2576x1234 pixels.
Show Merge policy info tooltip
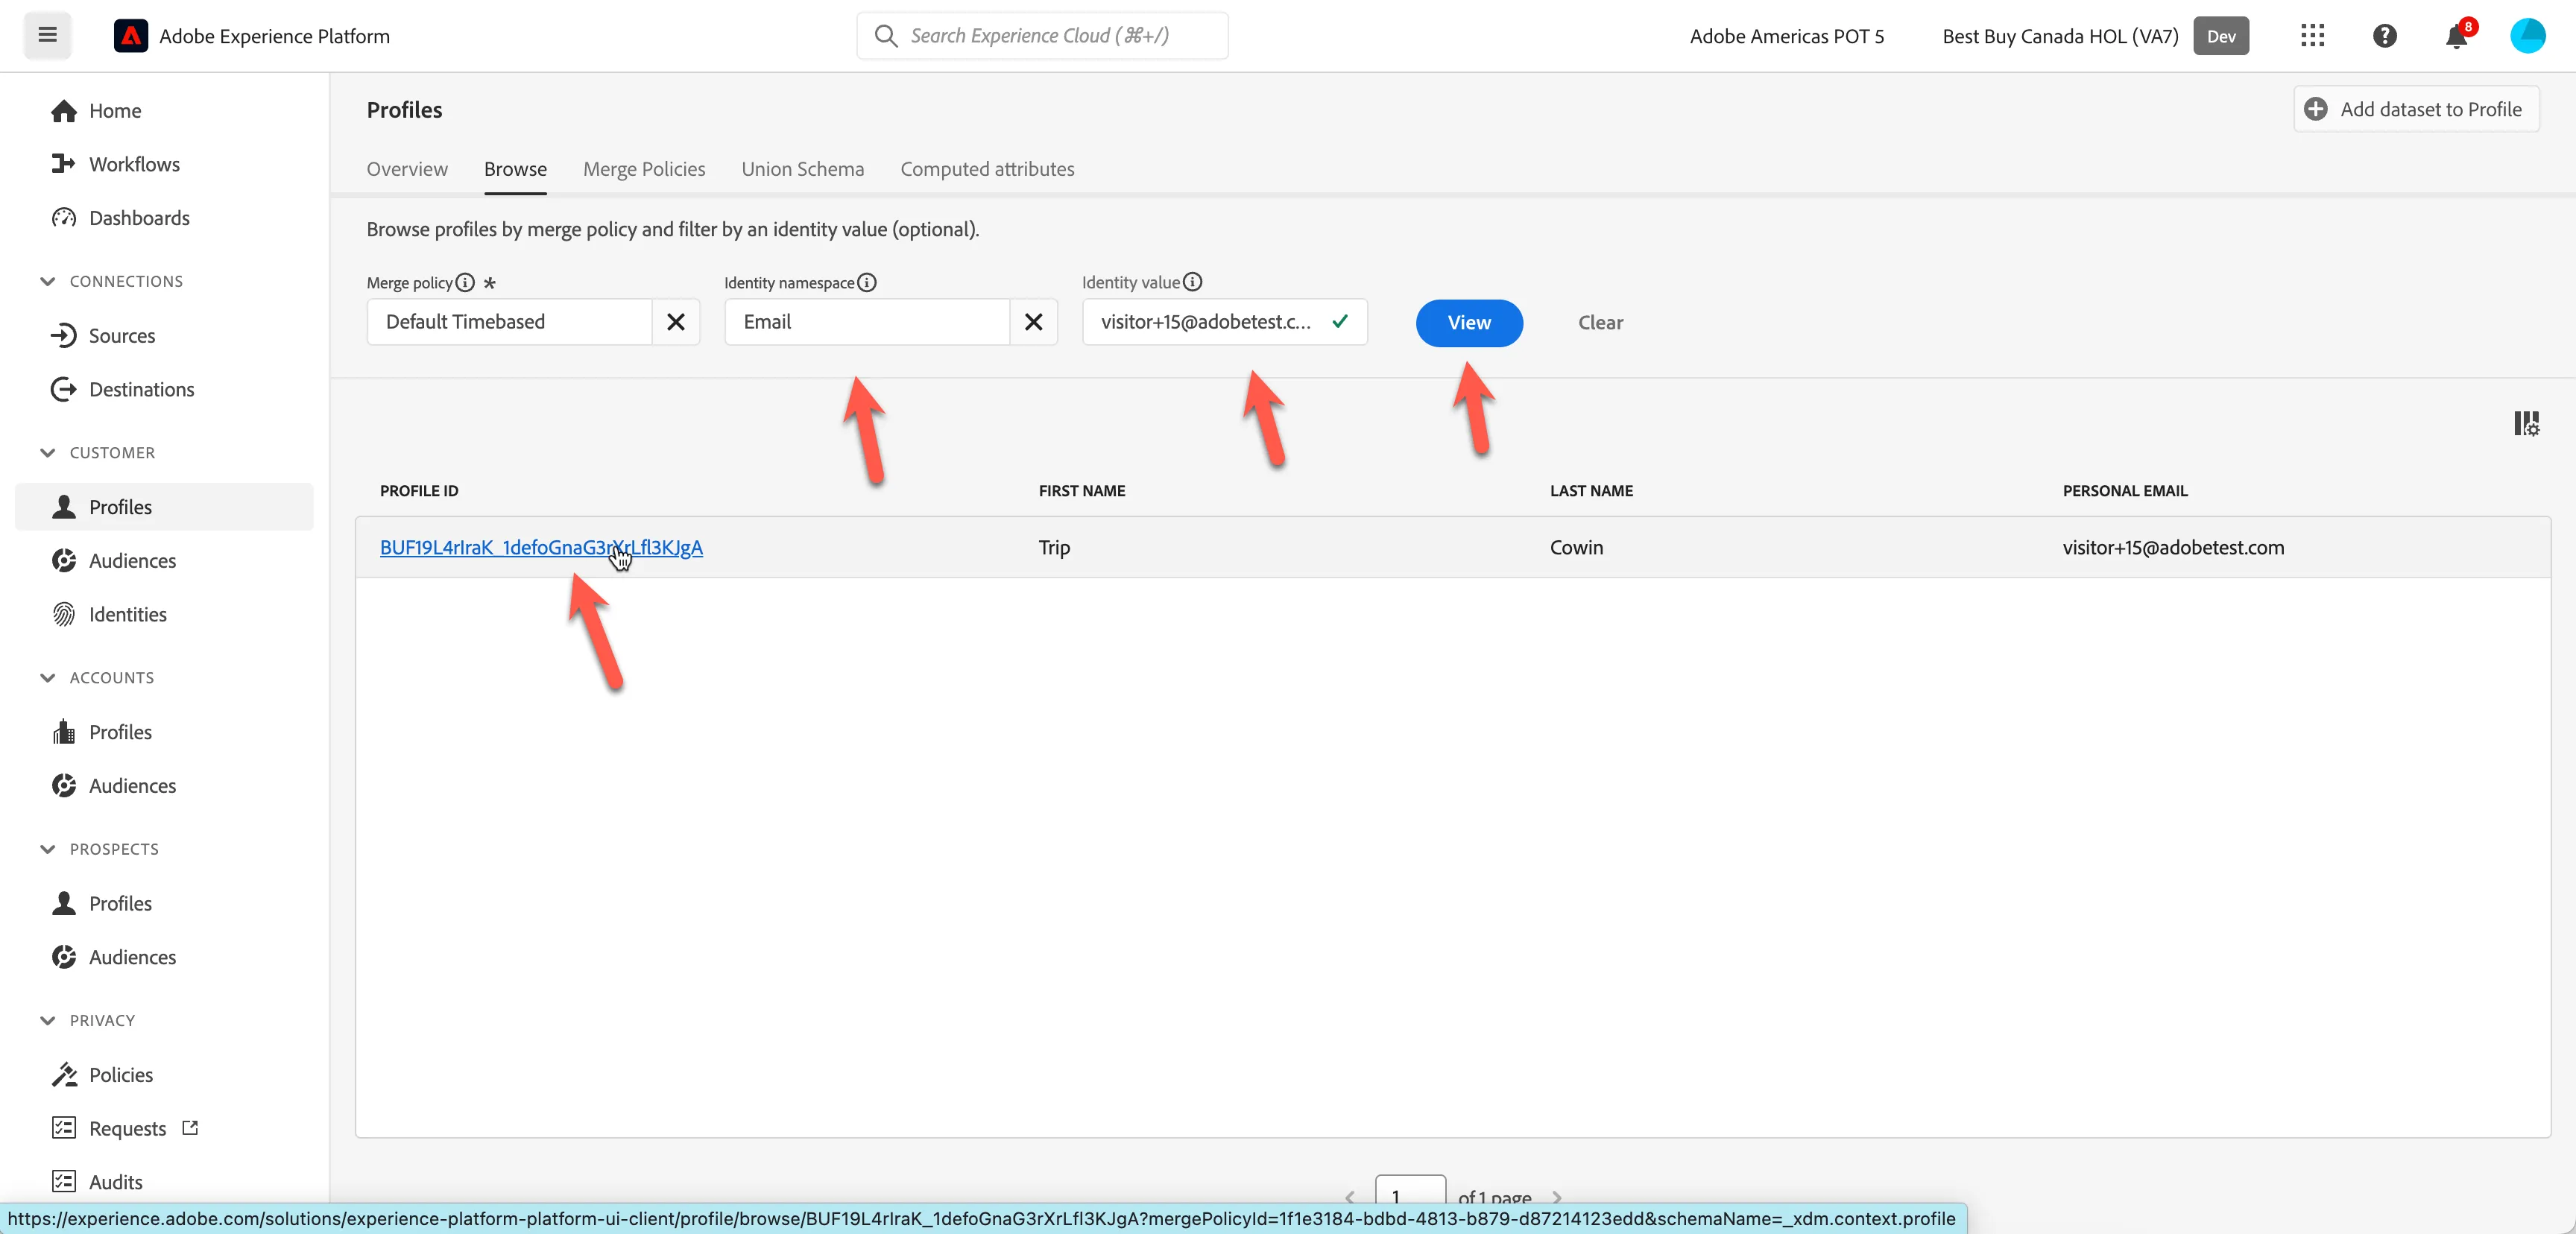465,282
